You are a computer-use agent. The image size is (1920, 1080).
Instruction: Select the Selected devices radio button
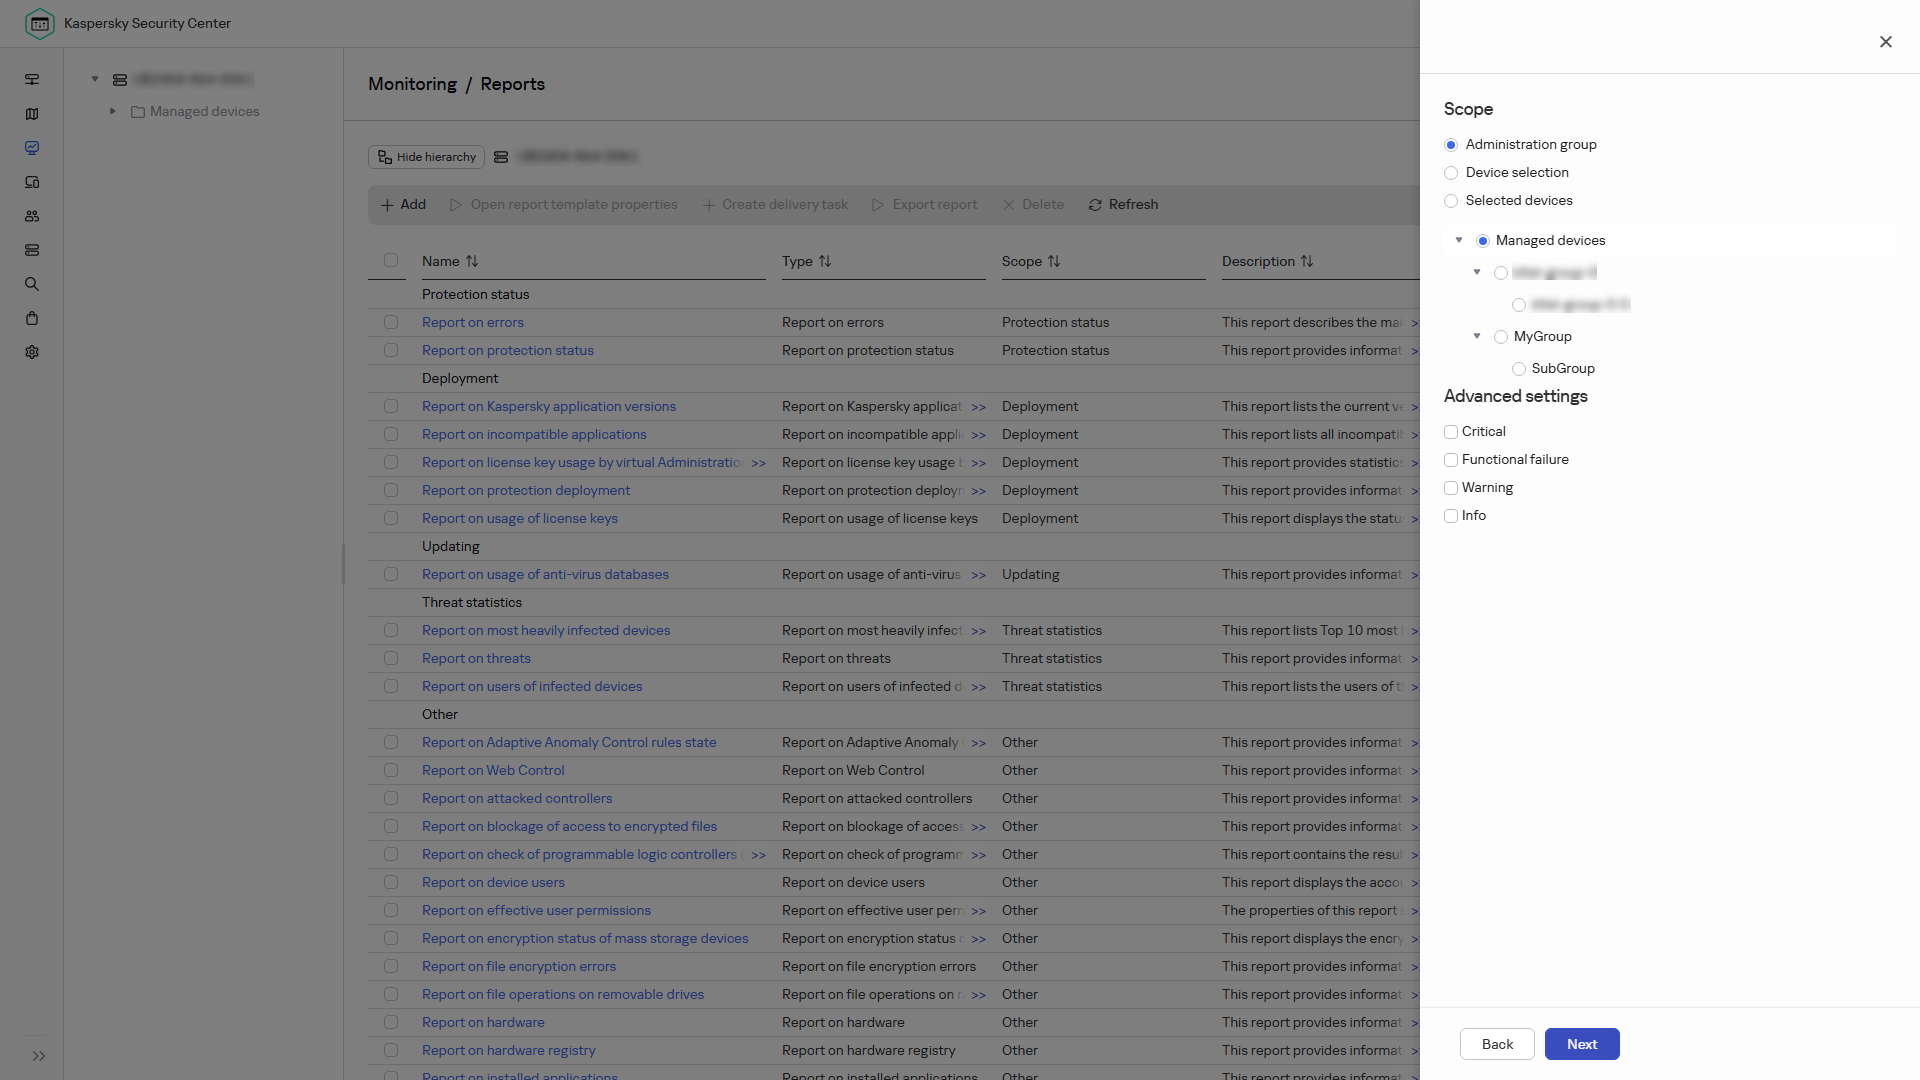click(x=1451, y=201)
